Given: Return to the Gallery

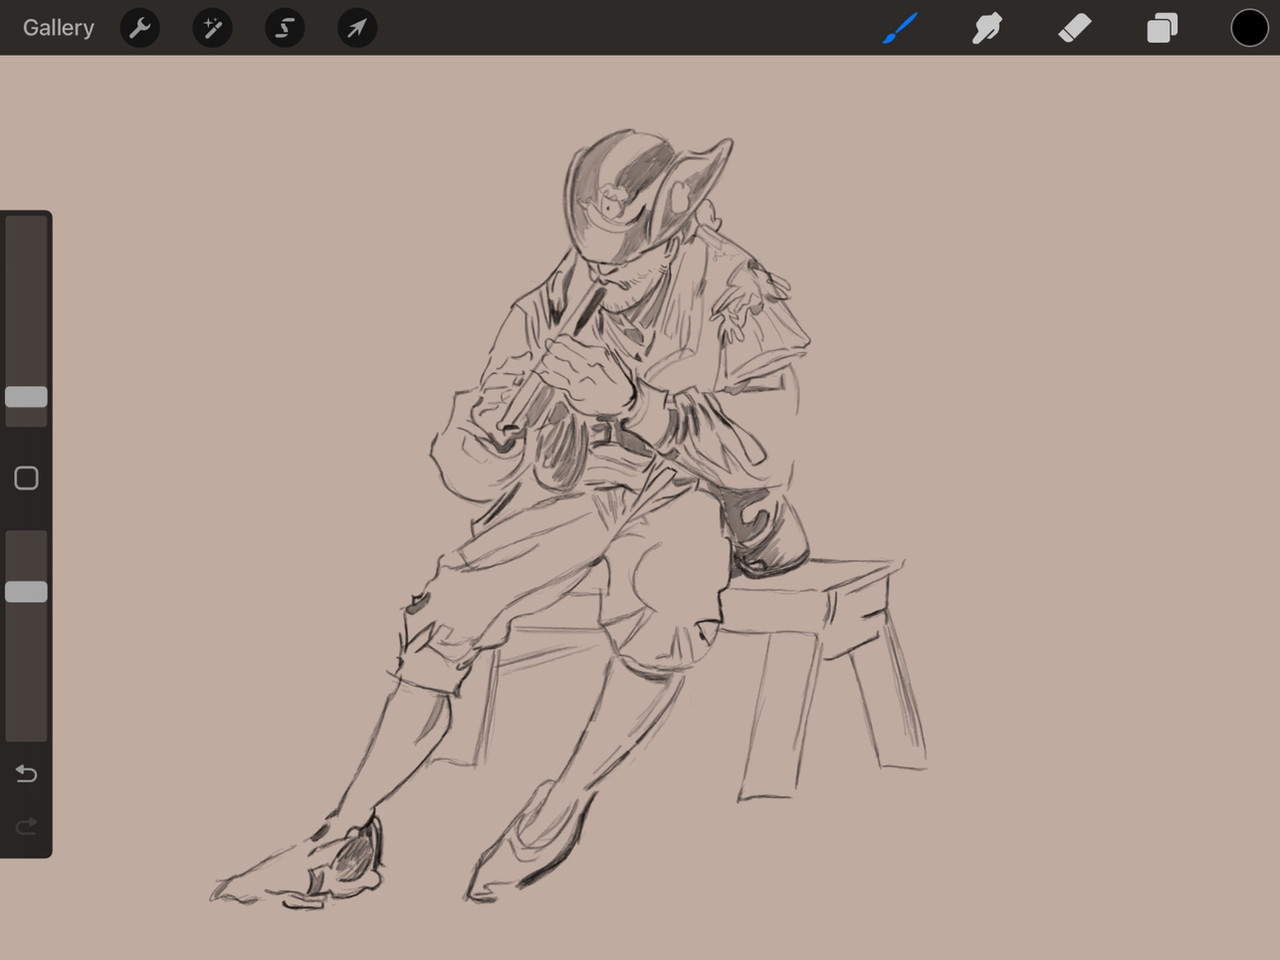Looking at the screenshot, I should (58, 27).
